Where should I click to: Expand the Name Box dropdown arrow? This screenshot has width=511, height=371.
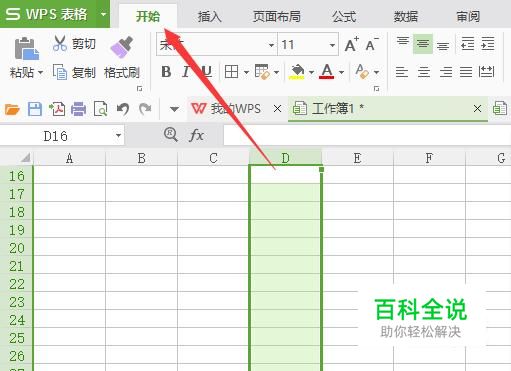pos(118,136)
